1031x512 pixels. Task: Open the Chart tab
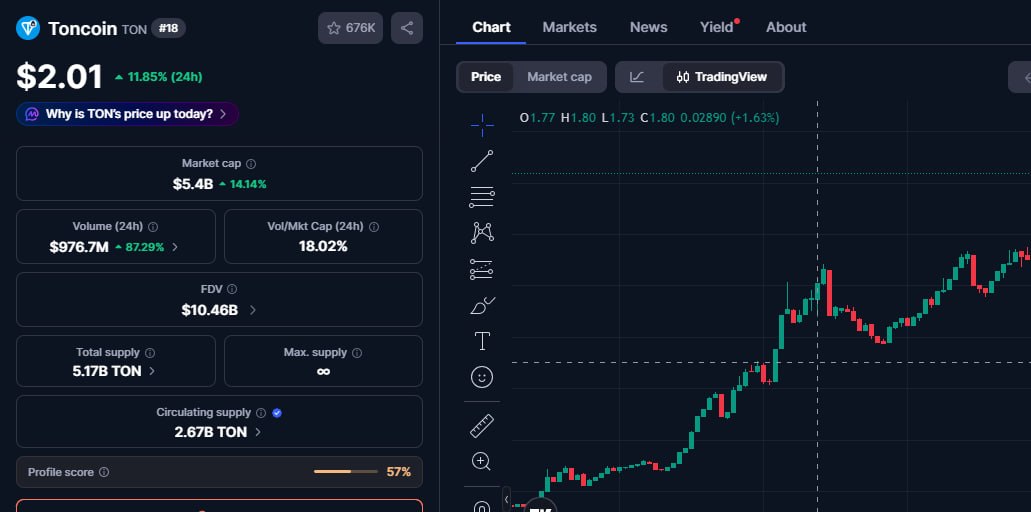491,27
